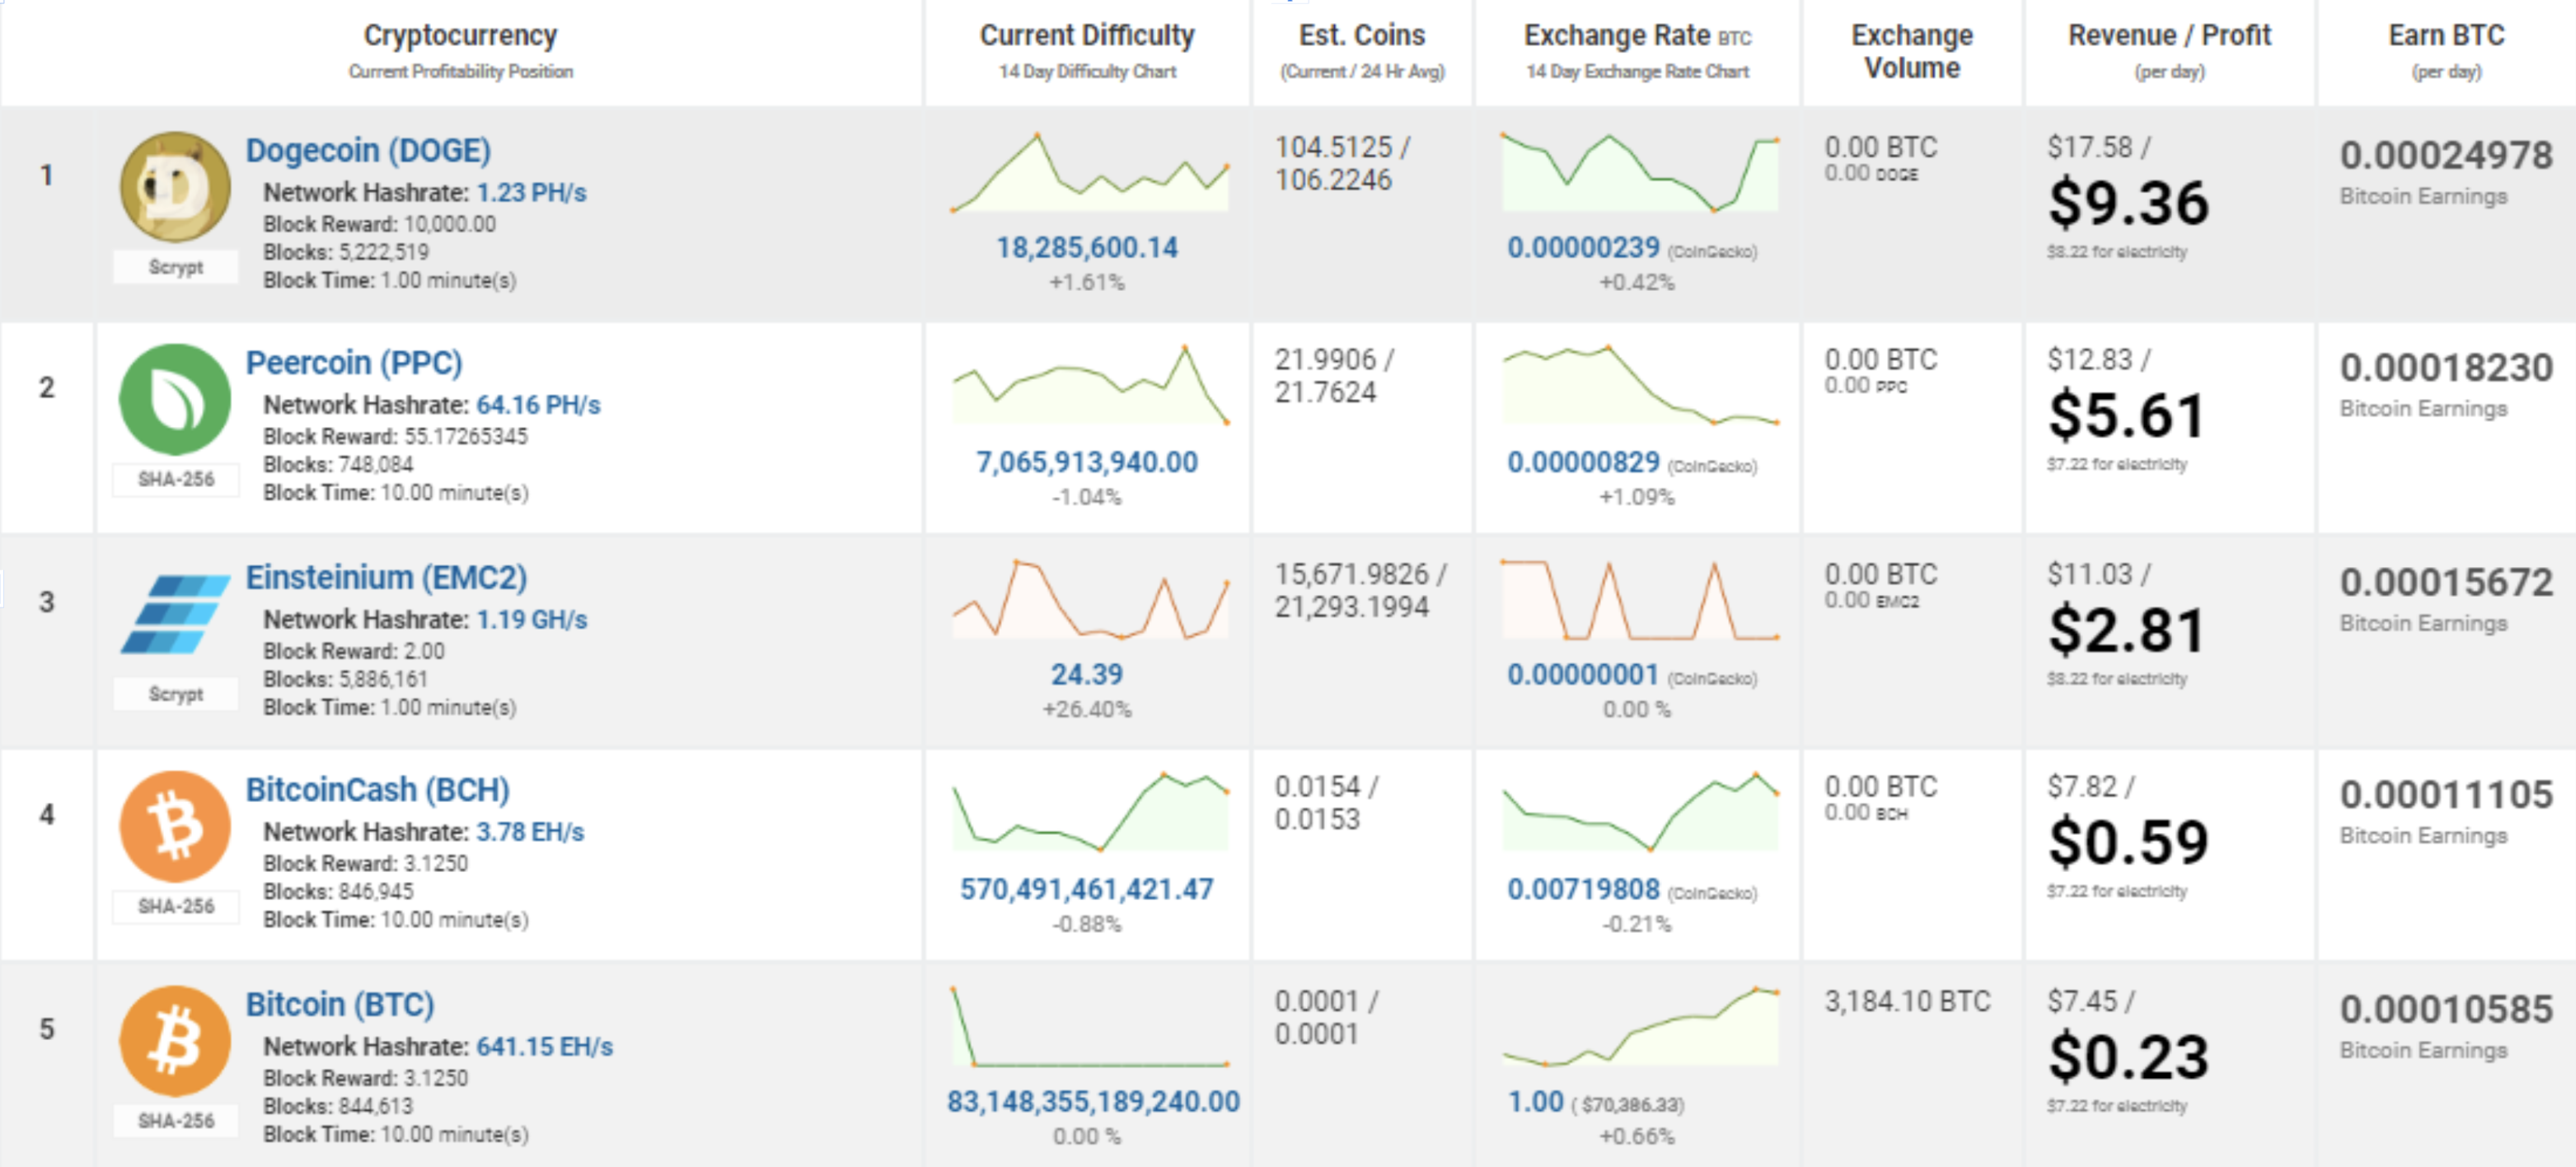Click the Est. Coins column header
The width and height of the screenshot is (2576, 1167).
(1362, 35)
